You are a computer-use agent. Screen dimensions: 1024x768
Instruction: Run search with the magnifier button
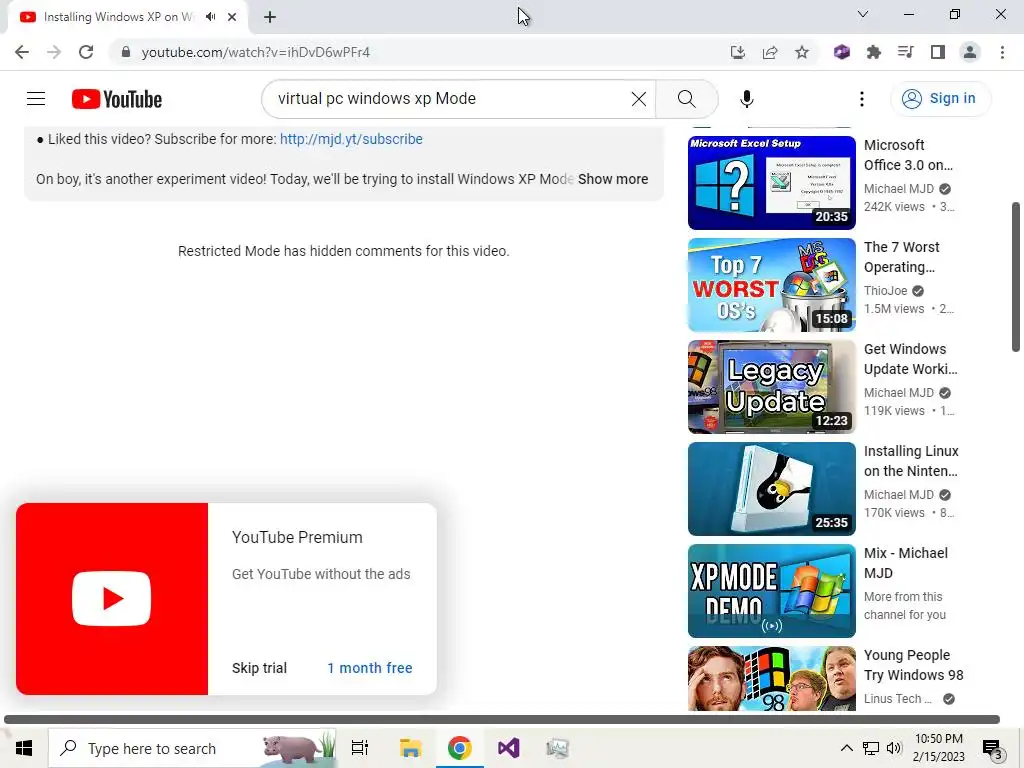tap(686, 99)
